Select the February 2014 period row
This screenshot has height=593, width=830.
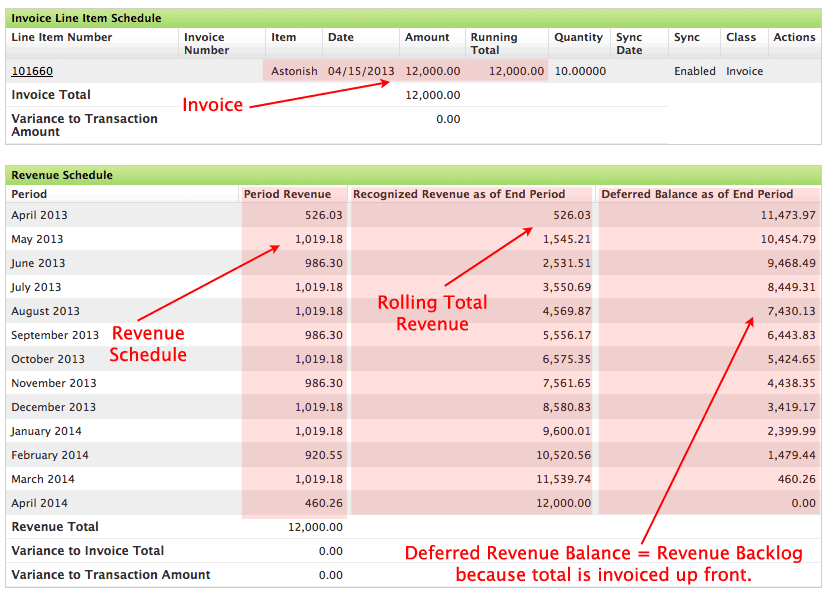(x=413, y=455)
